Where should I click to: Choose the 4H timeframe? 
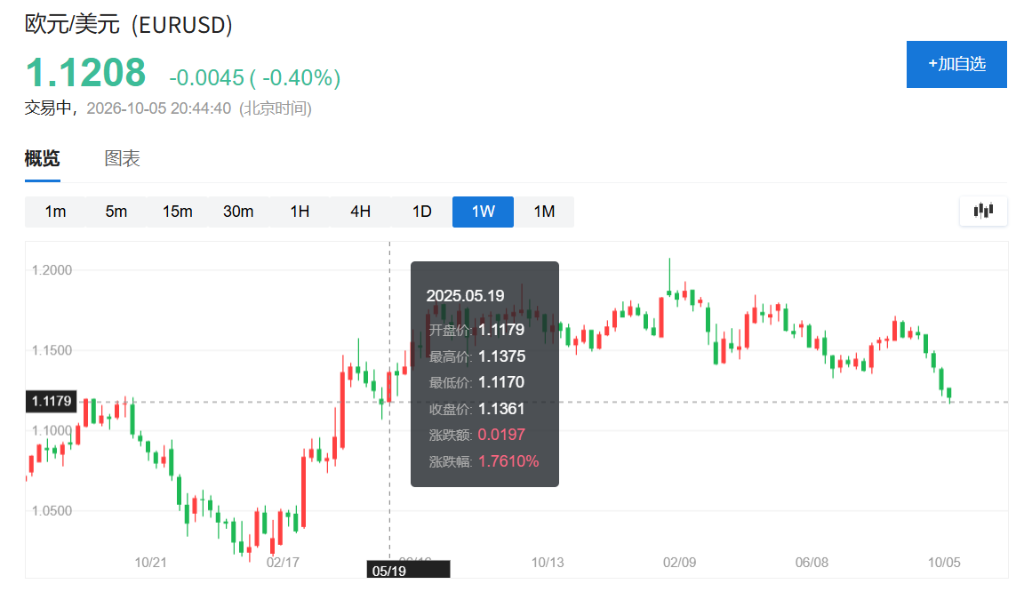360,212
